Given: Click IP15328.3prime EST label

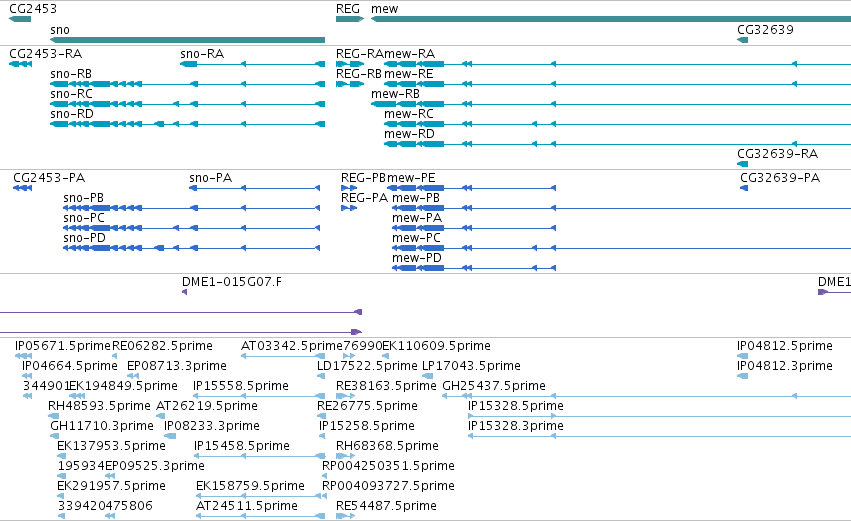Looking at the screenshot, I should coord(516,427).
